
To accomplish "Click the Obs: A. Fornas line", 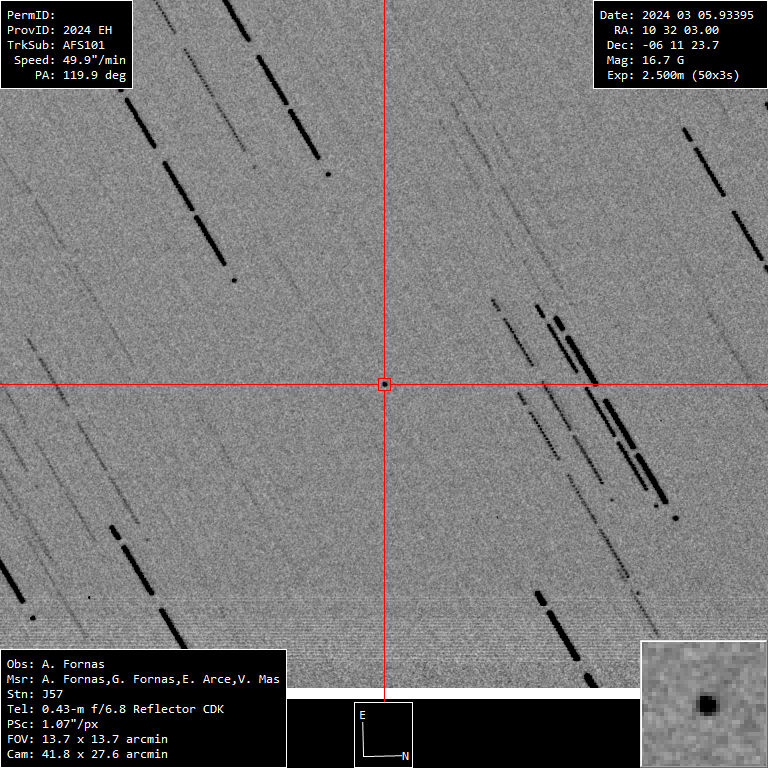I will [x=55, y=664].
